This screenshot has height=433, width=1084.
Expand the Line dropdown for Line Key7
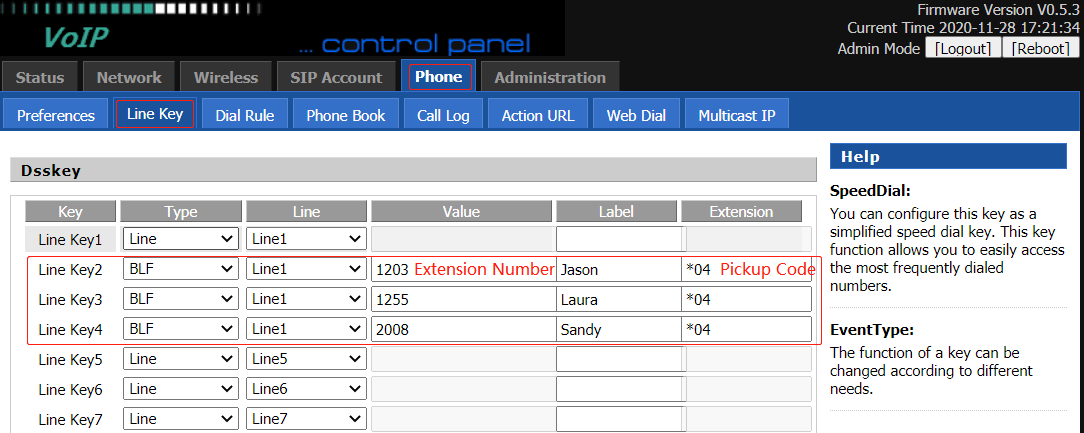point(306,420)
